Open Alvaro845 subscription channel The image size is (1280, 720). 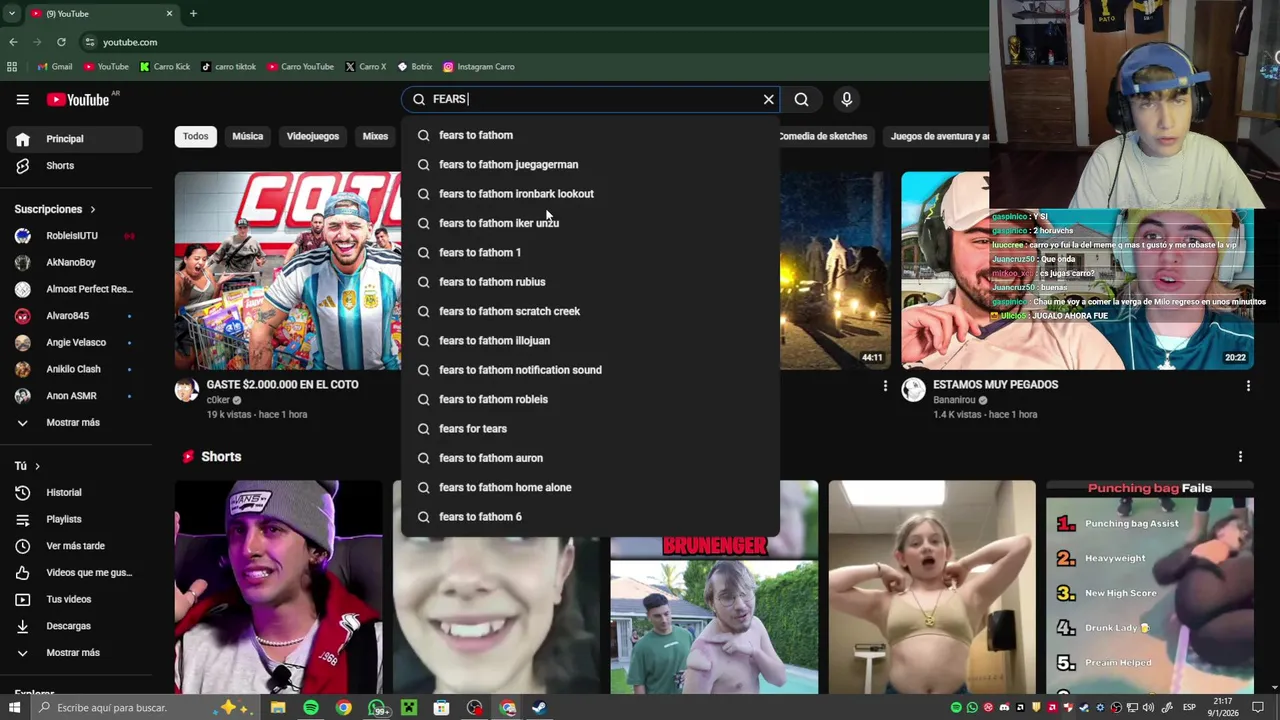75,316
